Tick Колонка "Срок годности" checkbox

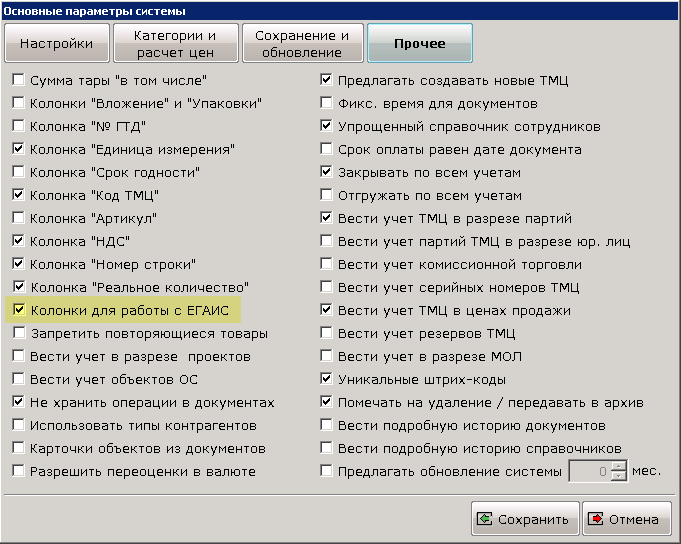tap(18, 172)
